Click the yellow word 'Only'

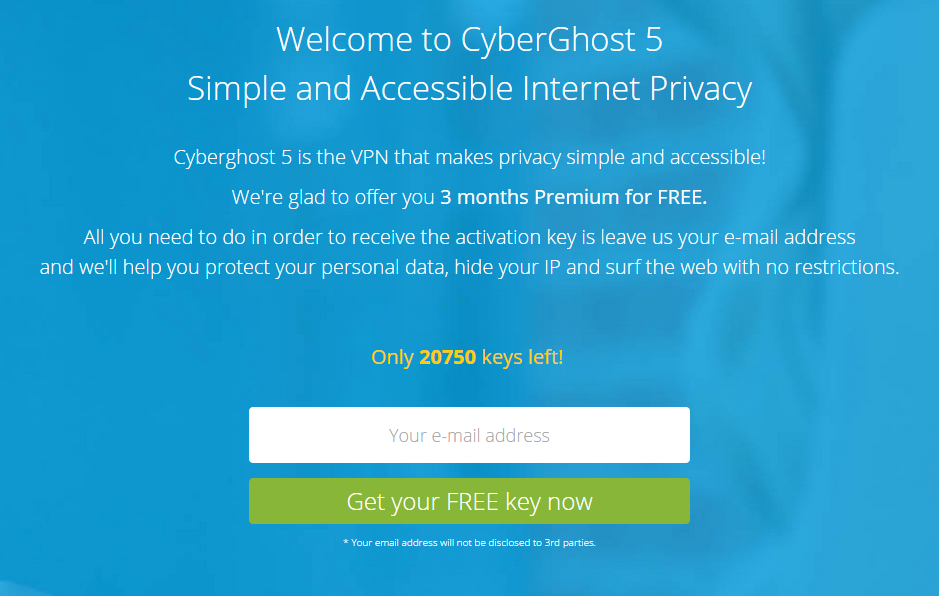pyautogui.click(x=392, y=358)
